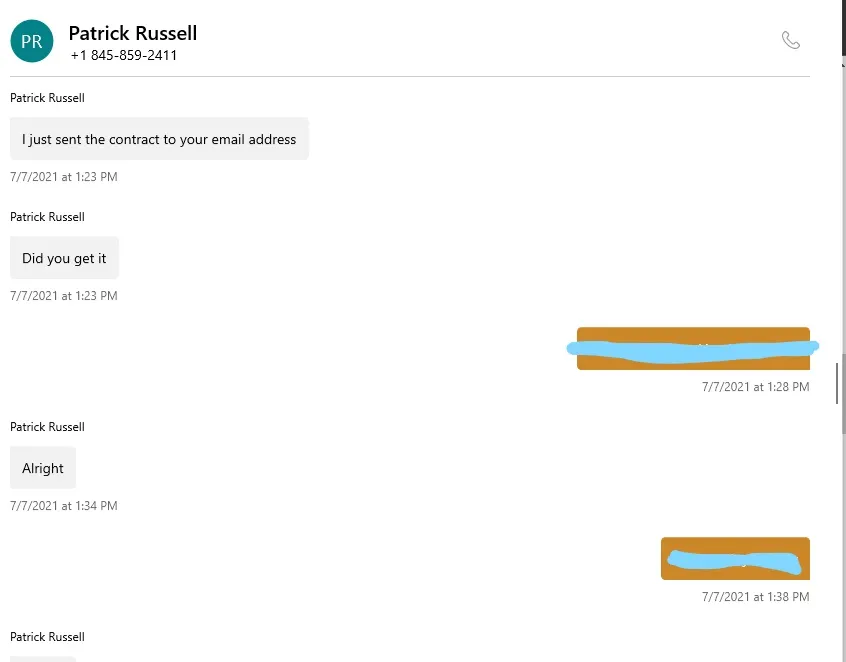Click the "Alright" message bubble
The width and height of the screenshot is (846, 662).
tap(43, 468)
